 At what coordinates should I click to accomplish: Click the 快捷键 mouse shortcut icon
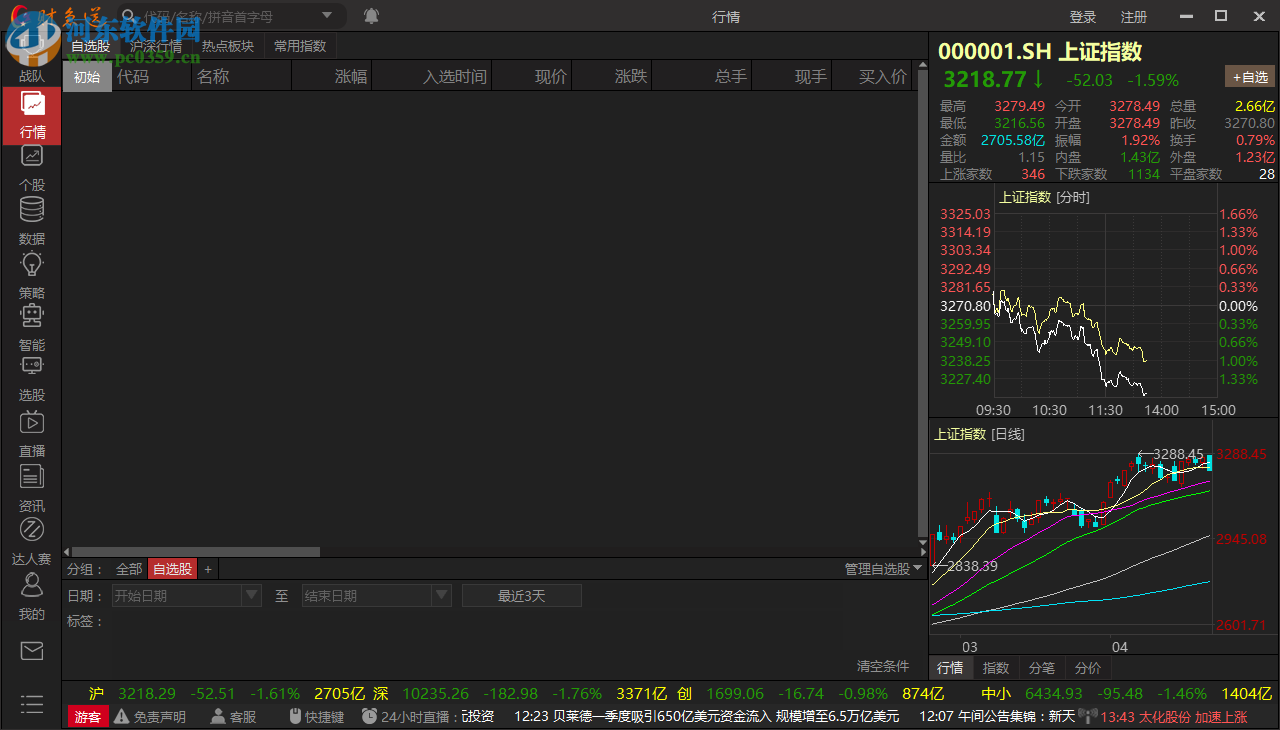click(295, 716)
